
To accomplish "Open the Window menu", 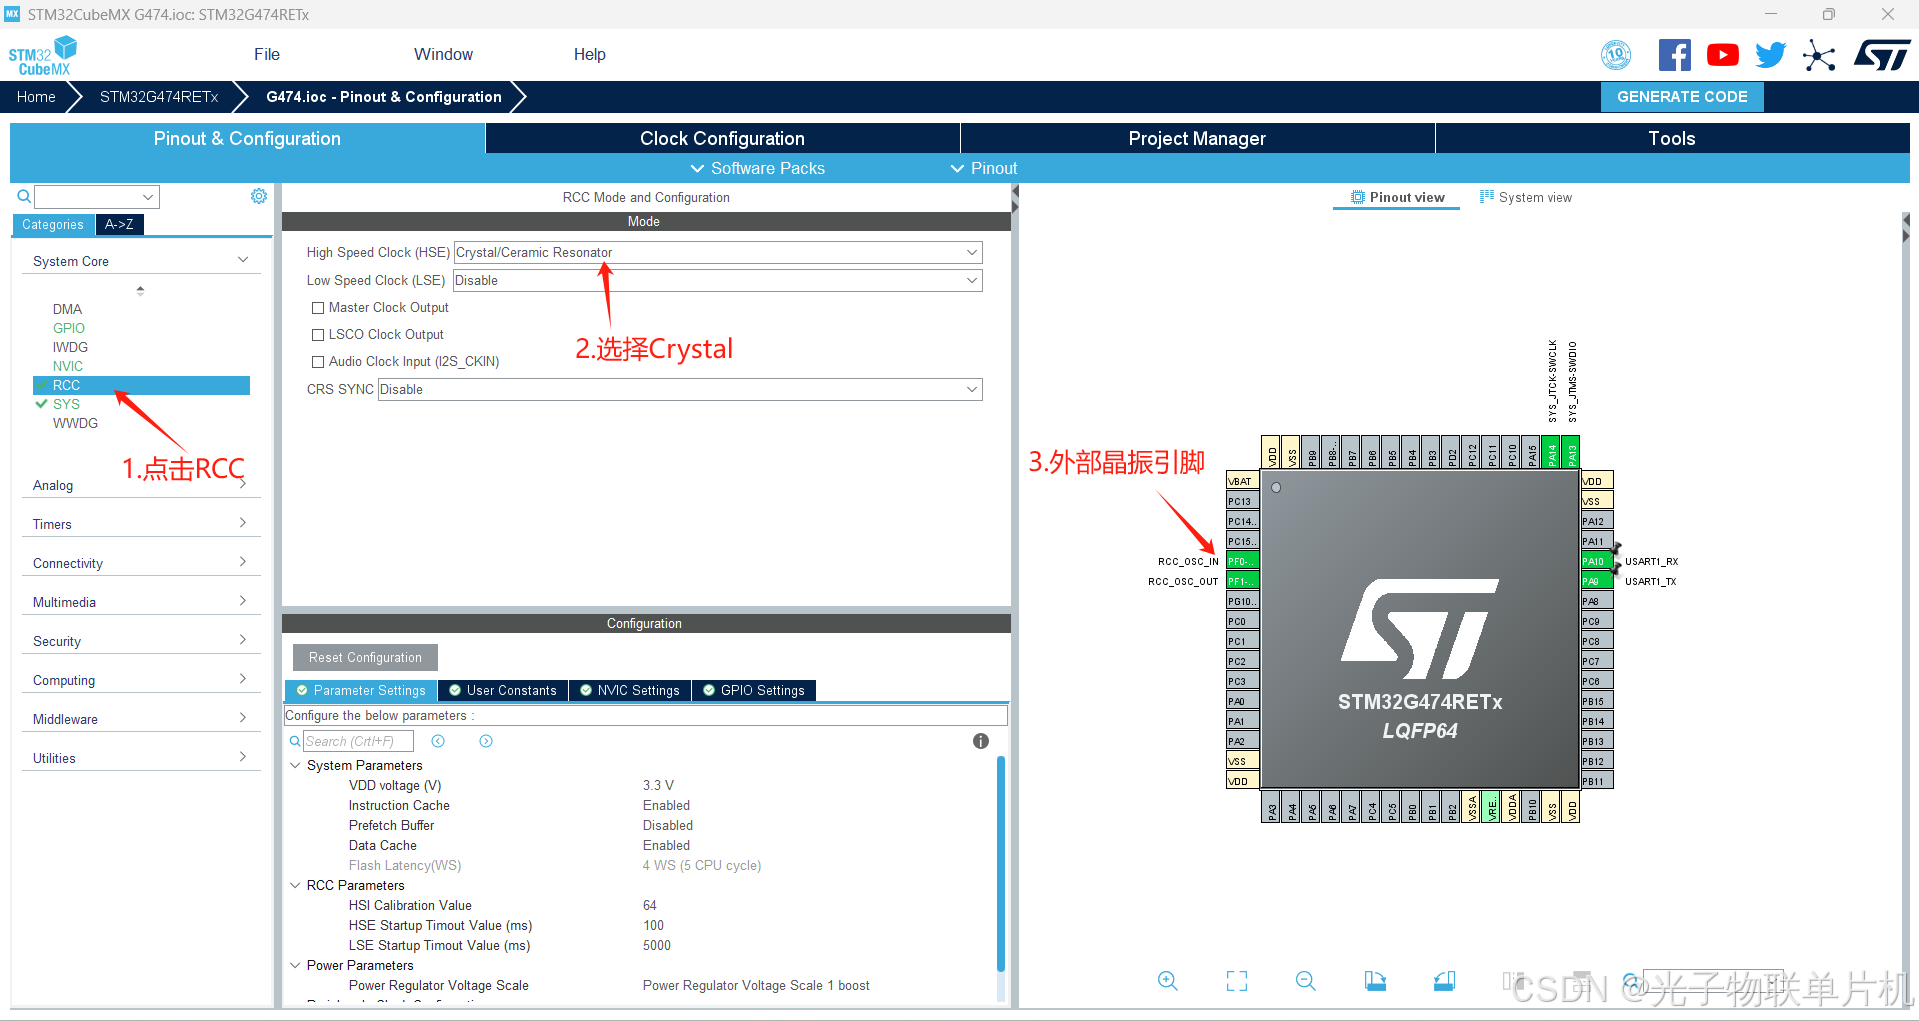I will point(444,55).
